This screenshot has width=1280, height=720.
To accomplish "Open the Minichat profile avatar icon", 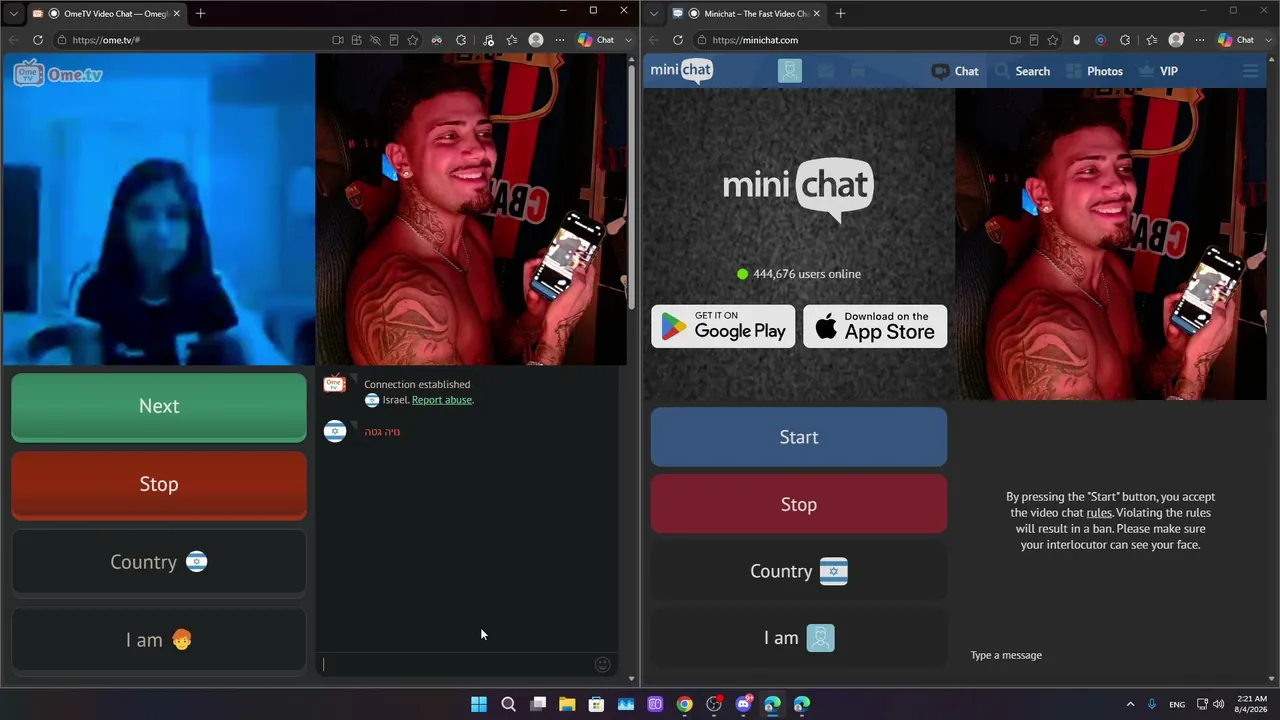I will pos(790,71).
